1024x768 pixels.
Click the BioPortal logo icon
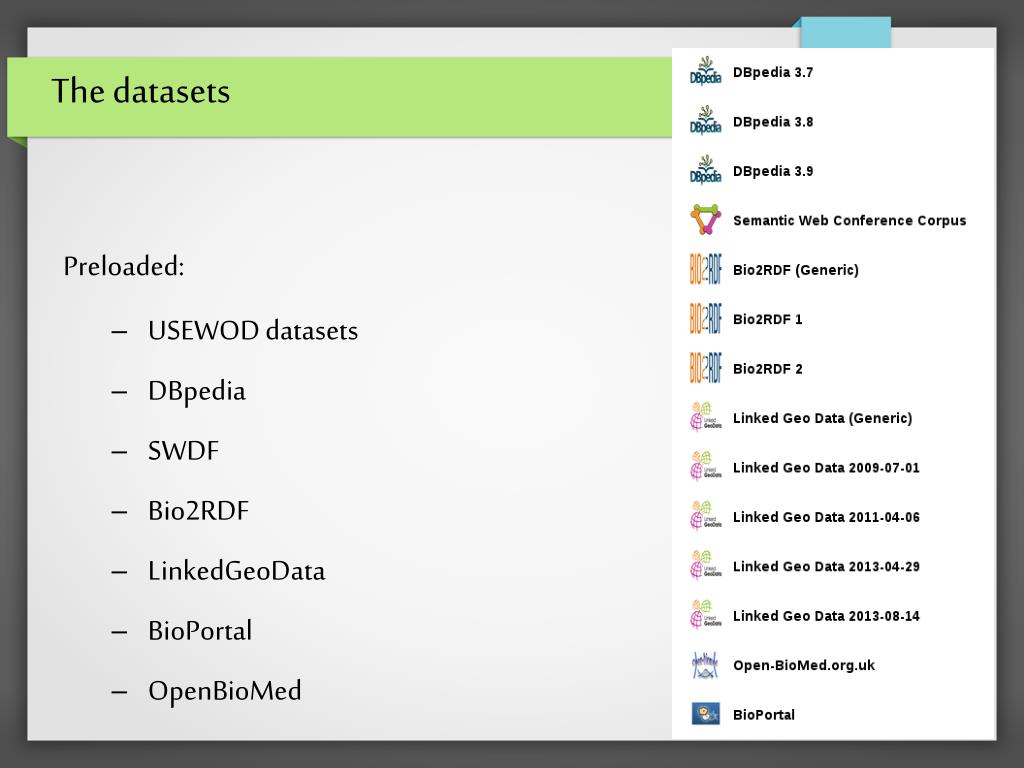click(x=705, y=714)
